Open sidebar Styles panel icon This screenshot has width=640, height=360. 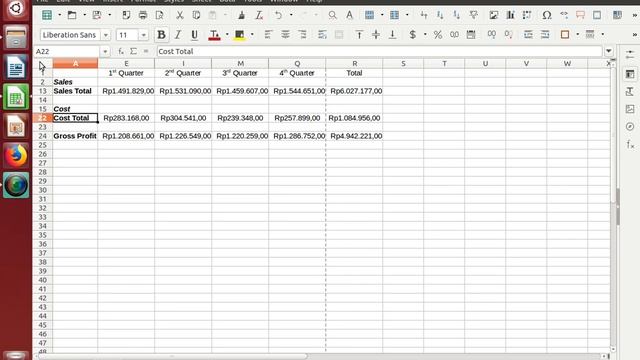[630, 91]
